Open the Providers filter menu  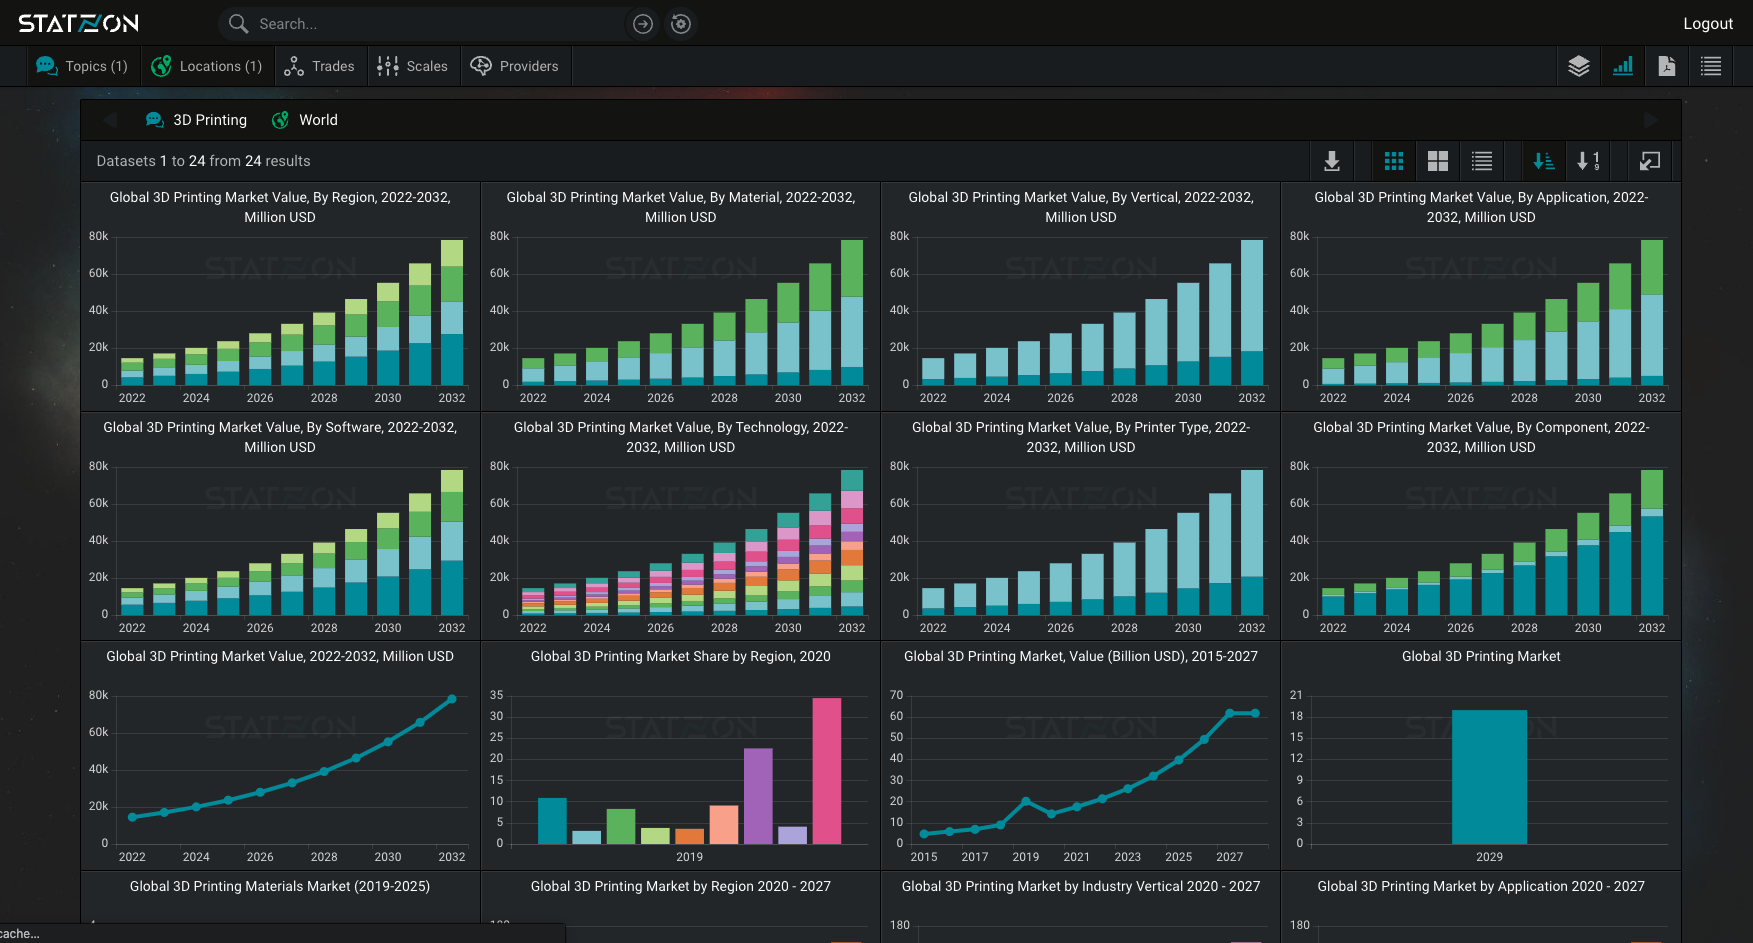point(515,66)
